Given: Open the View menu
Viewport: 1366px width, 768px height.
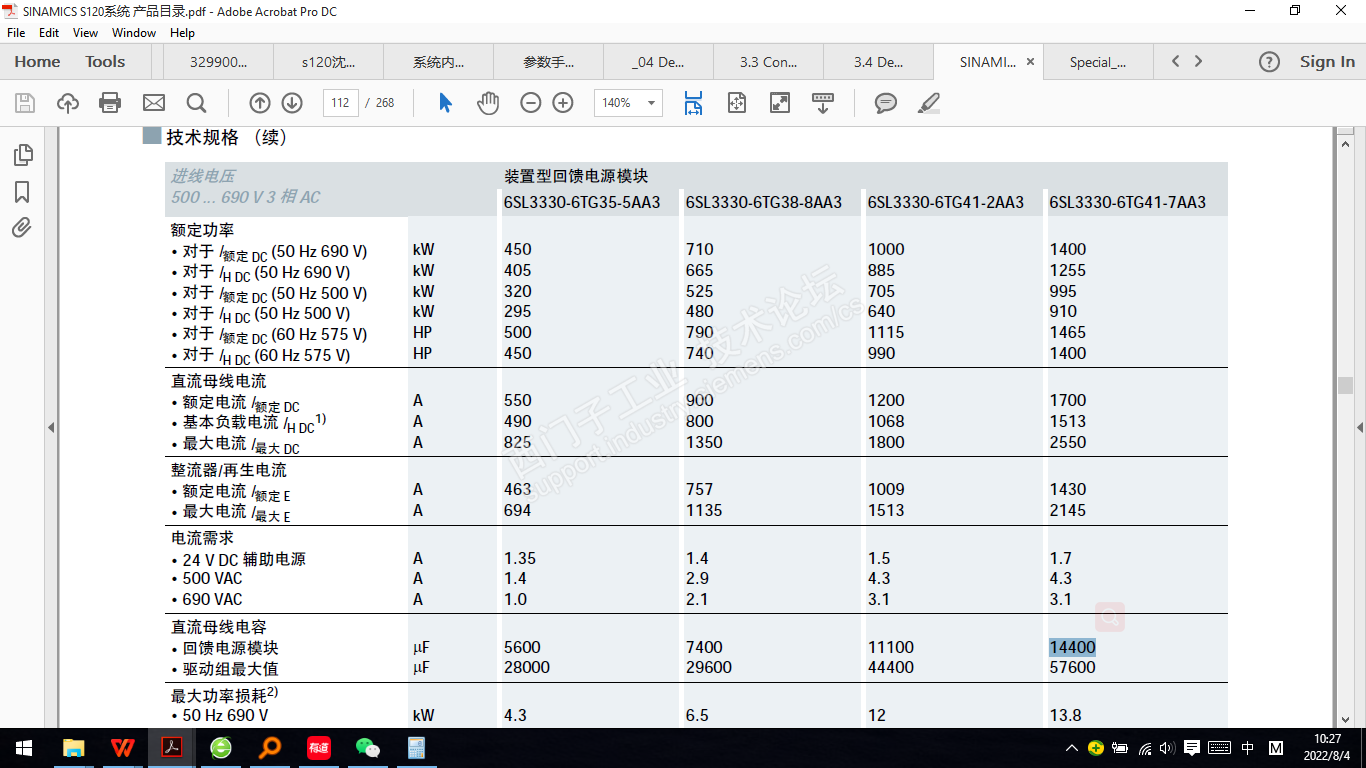Looking at the screenshot, I should [x=86, y=33].
